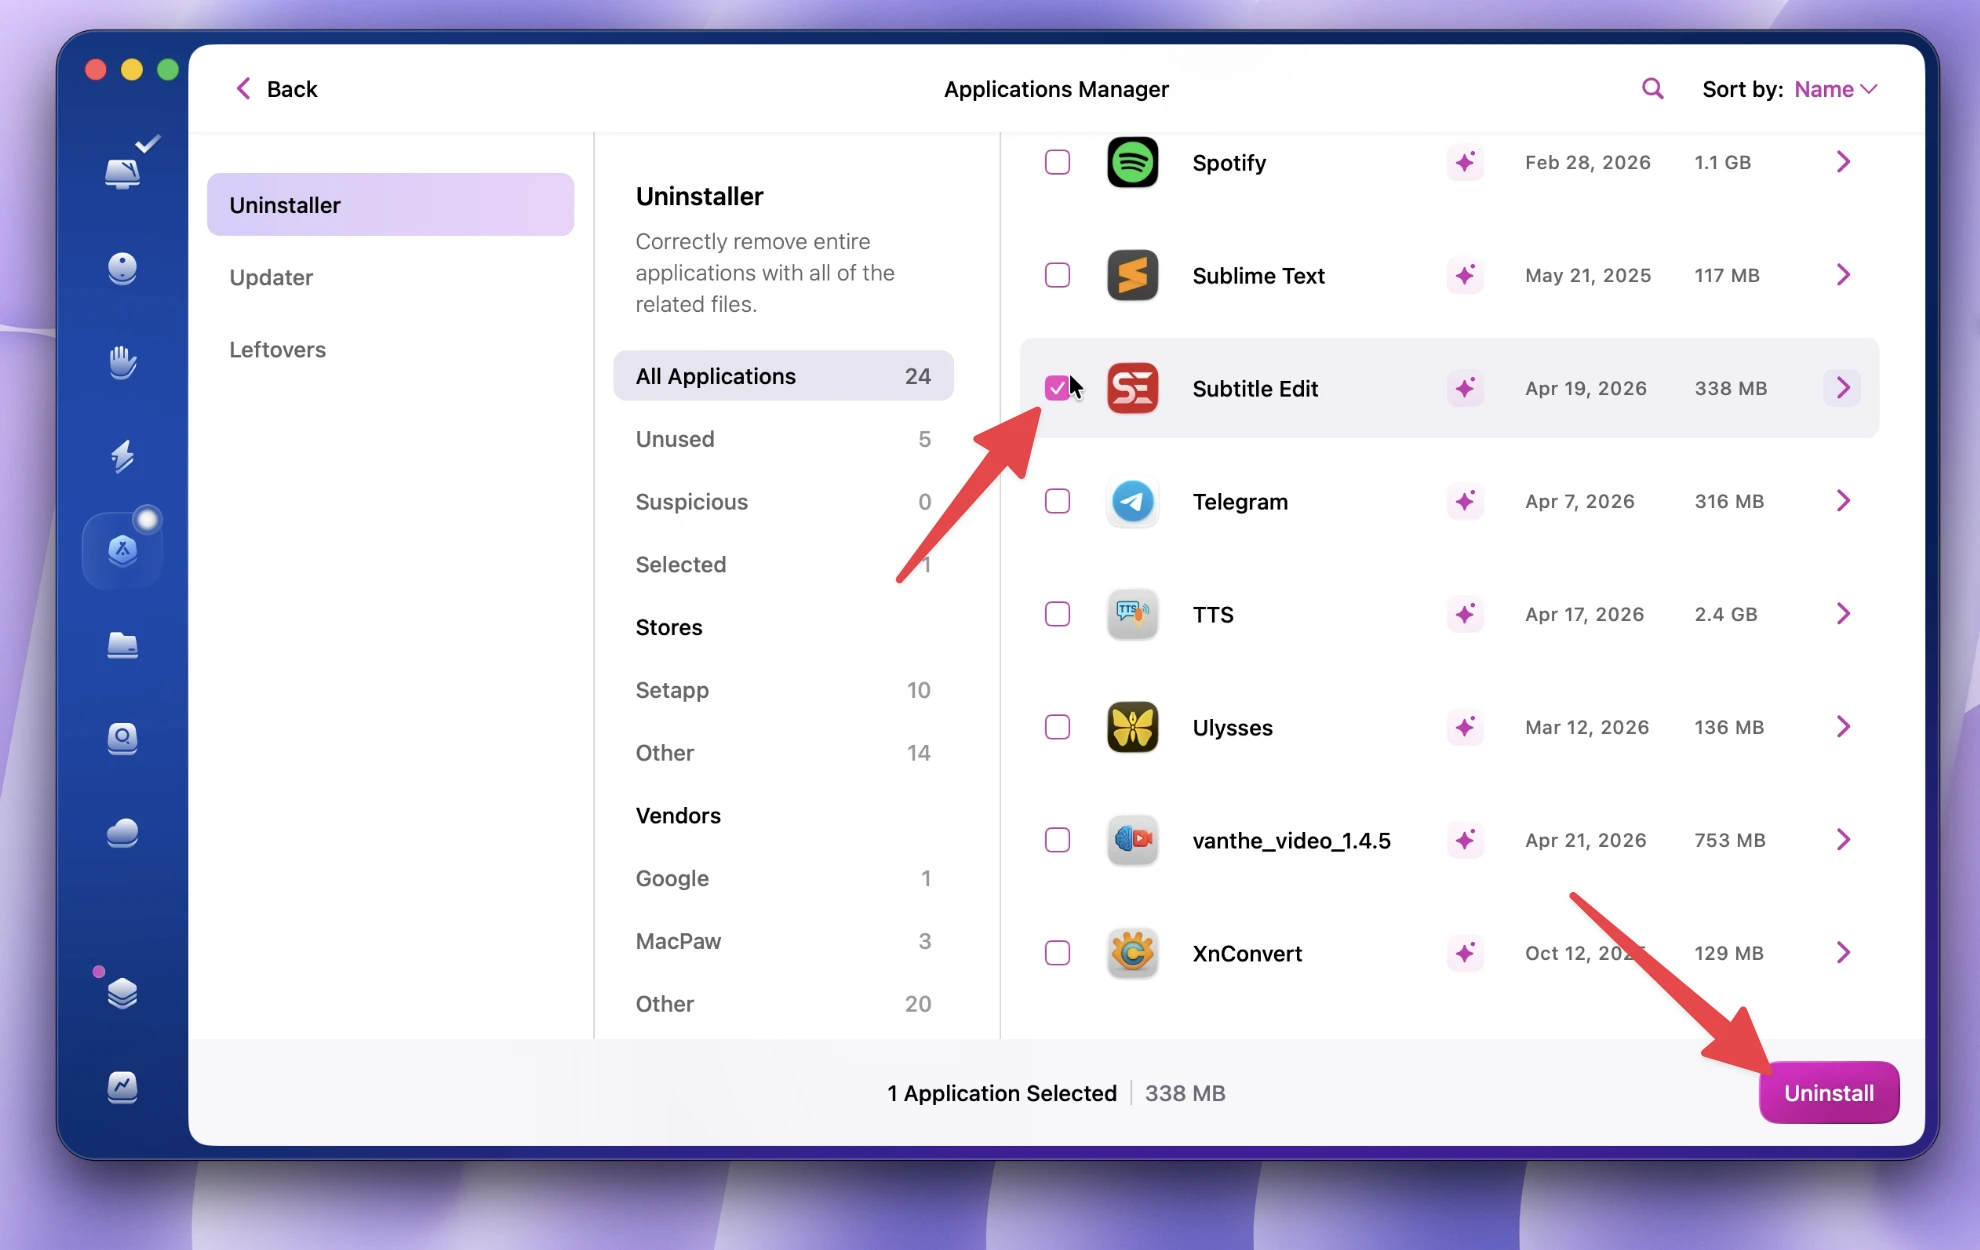The width and height of the screenshot is (1980, 1250).
Task: Open the Smart Care monitor icon in sidebar
Action: pos(123,173)
